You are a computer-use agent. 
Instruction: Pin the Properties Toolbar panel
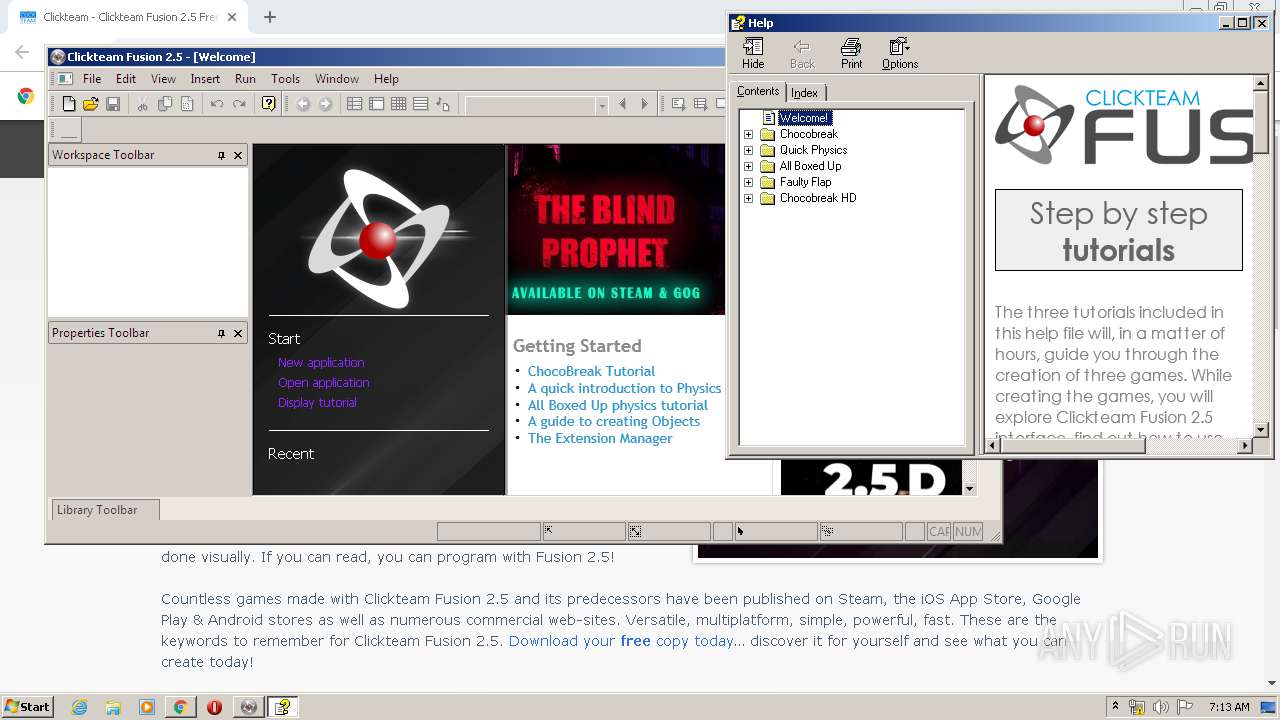point(221,333)
